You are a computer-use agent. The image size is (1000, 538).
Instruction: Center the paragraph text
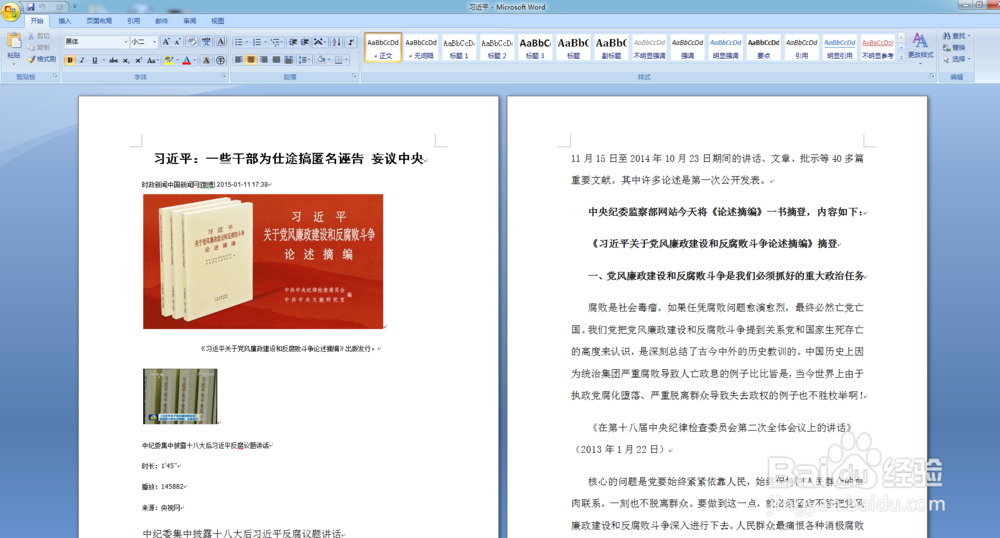coord(251,60)
